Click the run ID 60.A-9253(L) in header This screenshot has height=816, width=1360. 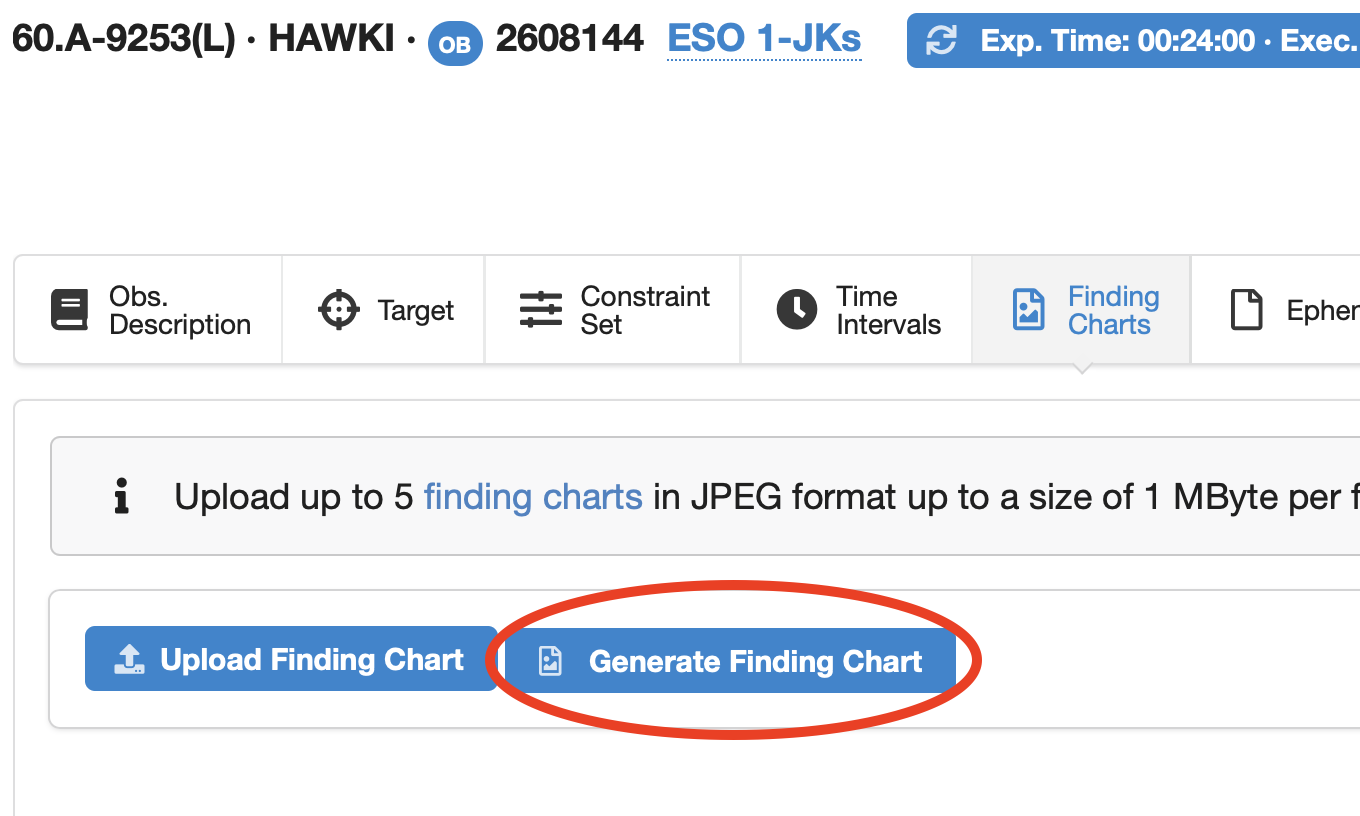tap(124, 39)
